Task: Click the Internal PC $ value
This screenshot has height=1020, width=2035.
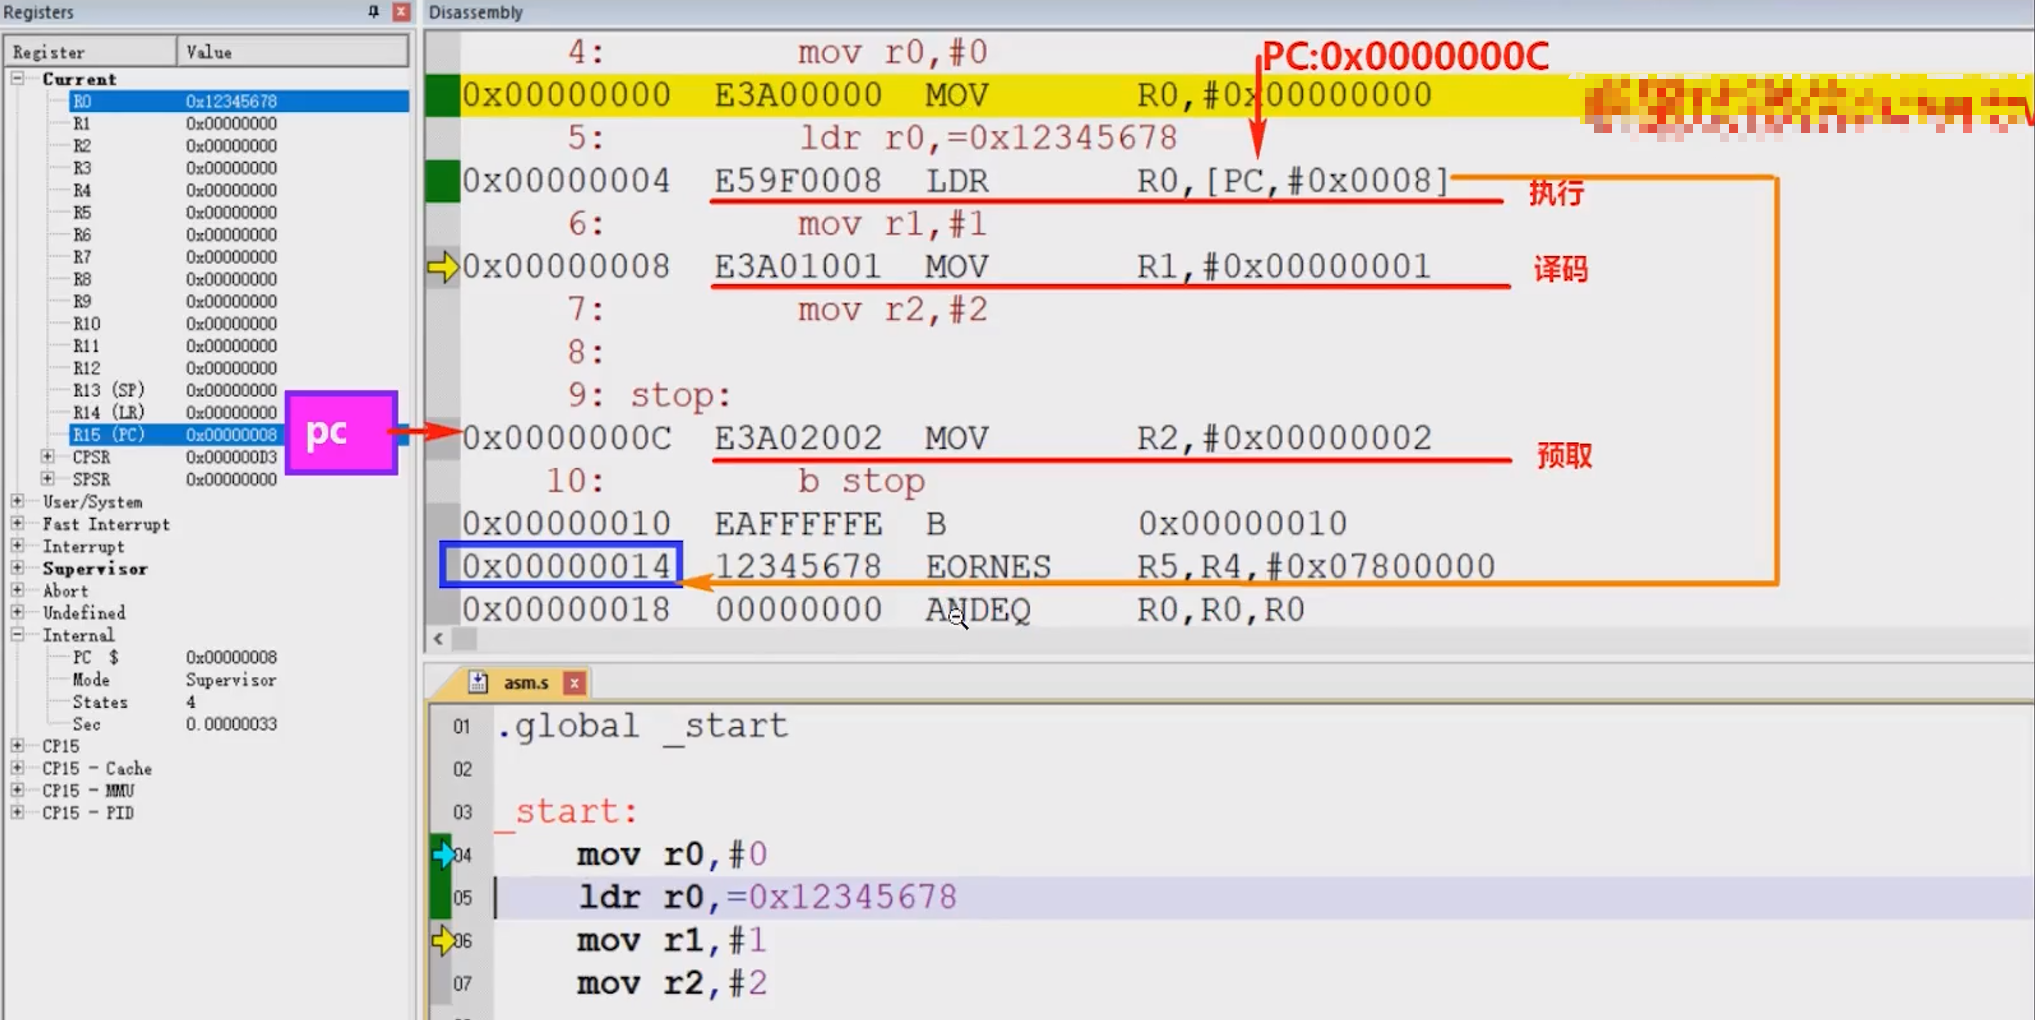Action: 231,657
